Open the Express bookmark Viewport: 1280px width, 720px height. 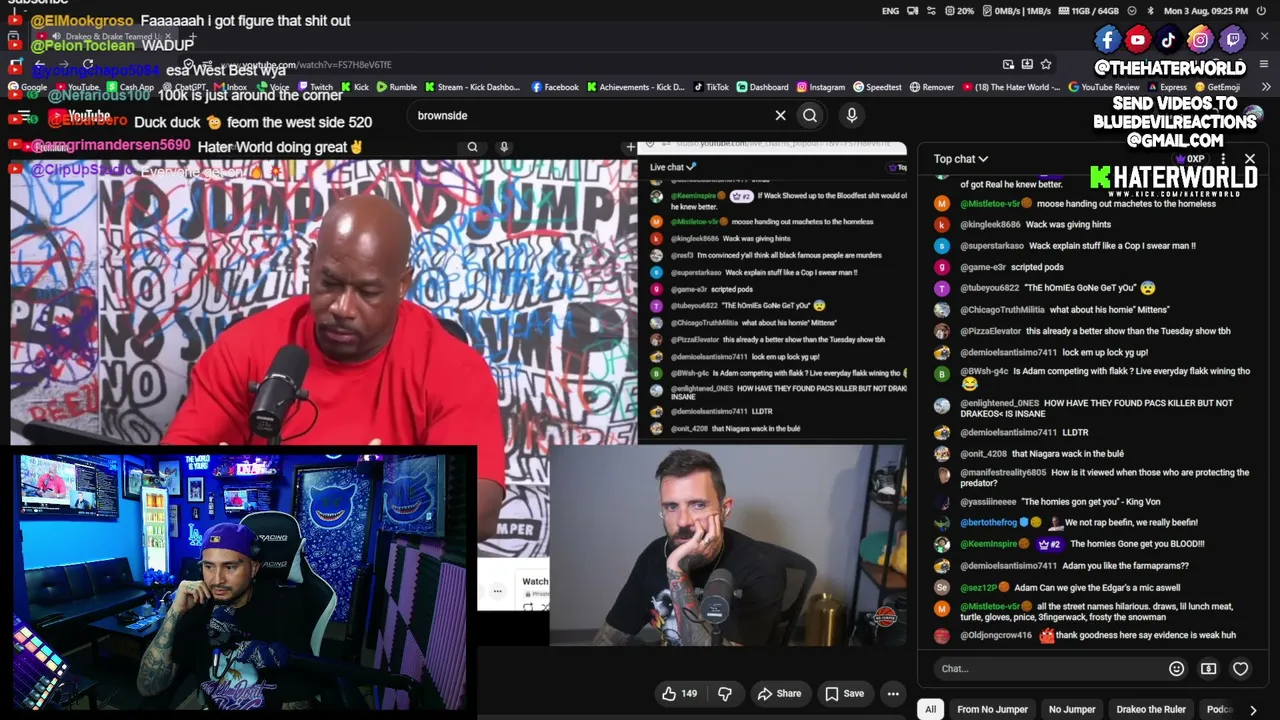pos(1167,87)
